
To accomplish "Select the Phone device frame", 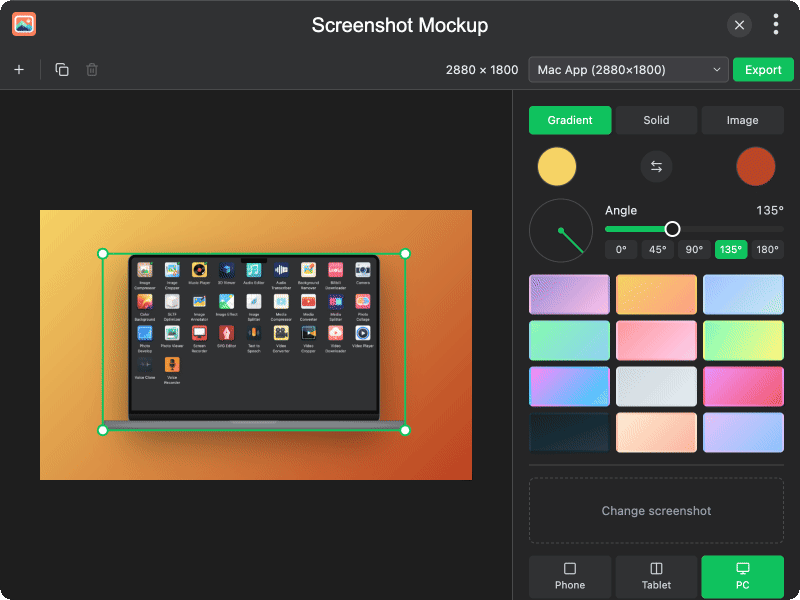I will (x=570, y=577).
